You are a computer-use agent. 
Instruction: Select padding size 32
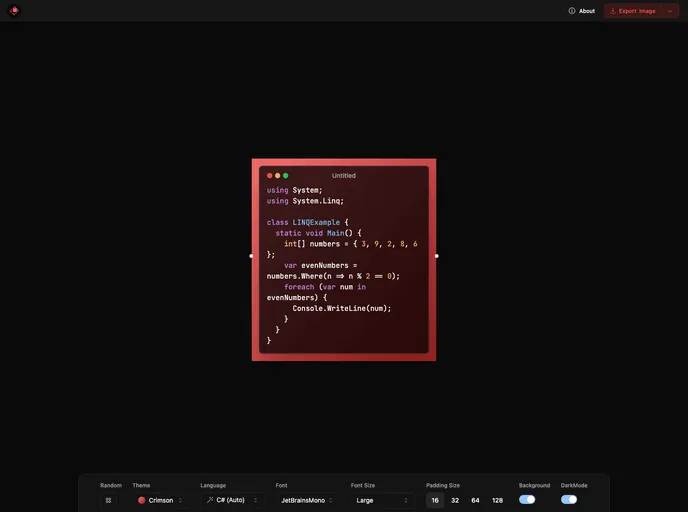coord(455,500)
